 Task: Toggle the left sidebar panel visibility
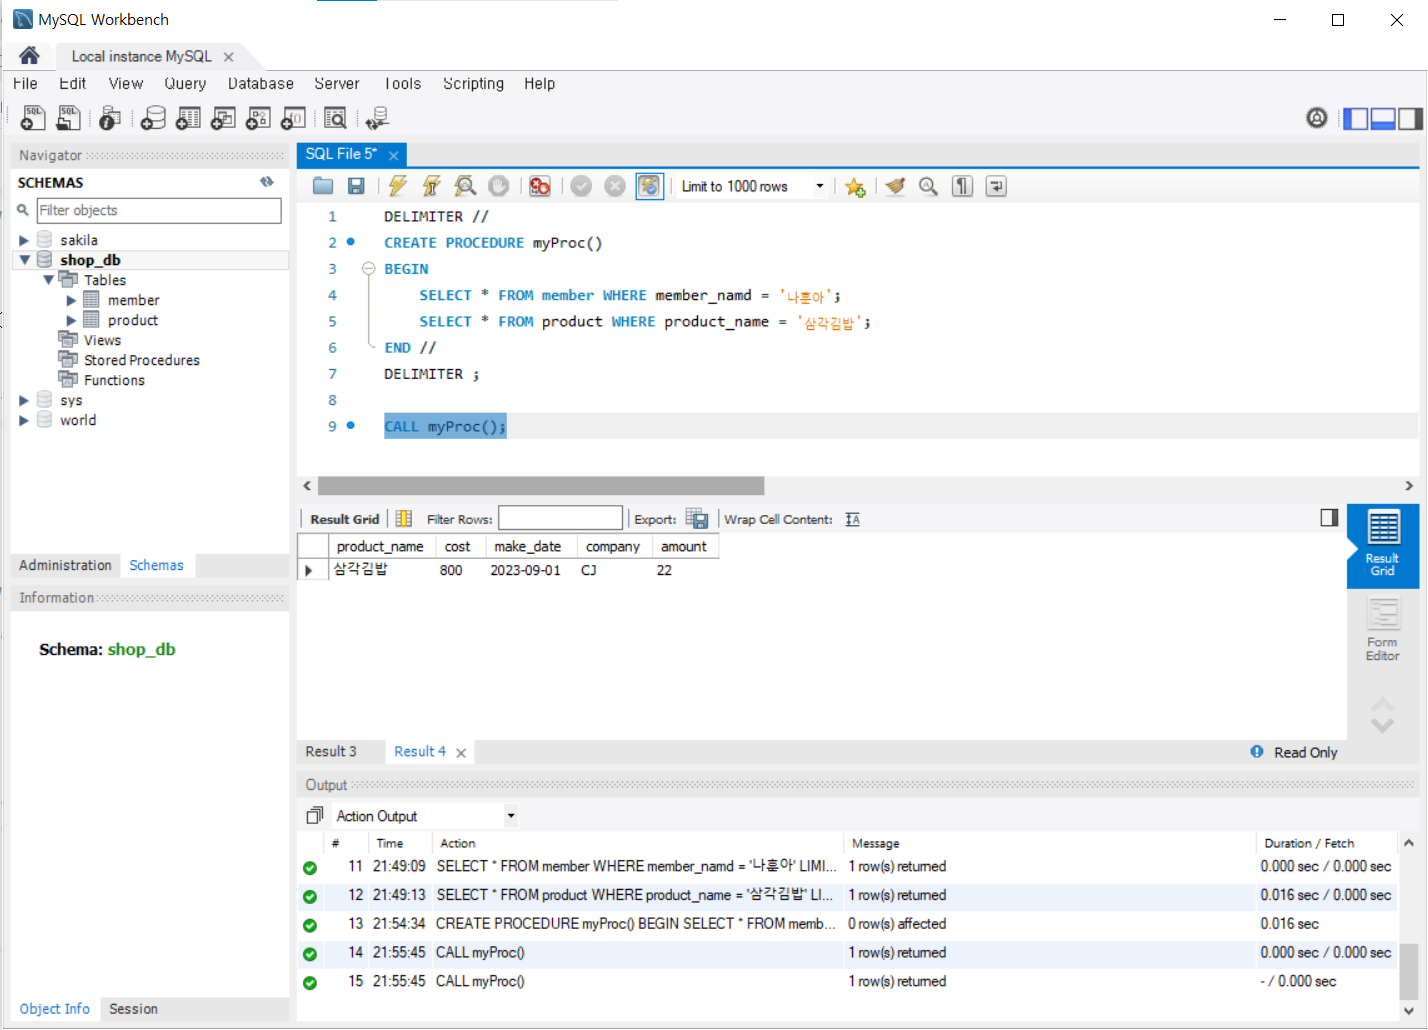click(1355, 119)
